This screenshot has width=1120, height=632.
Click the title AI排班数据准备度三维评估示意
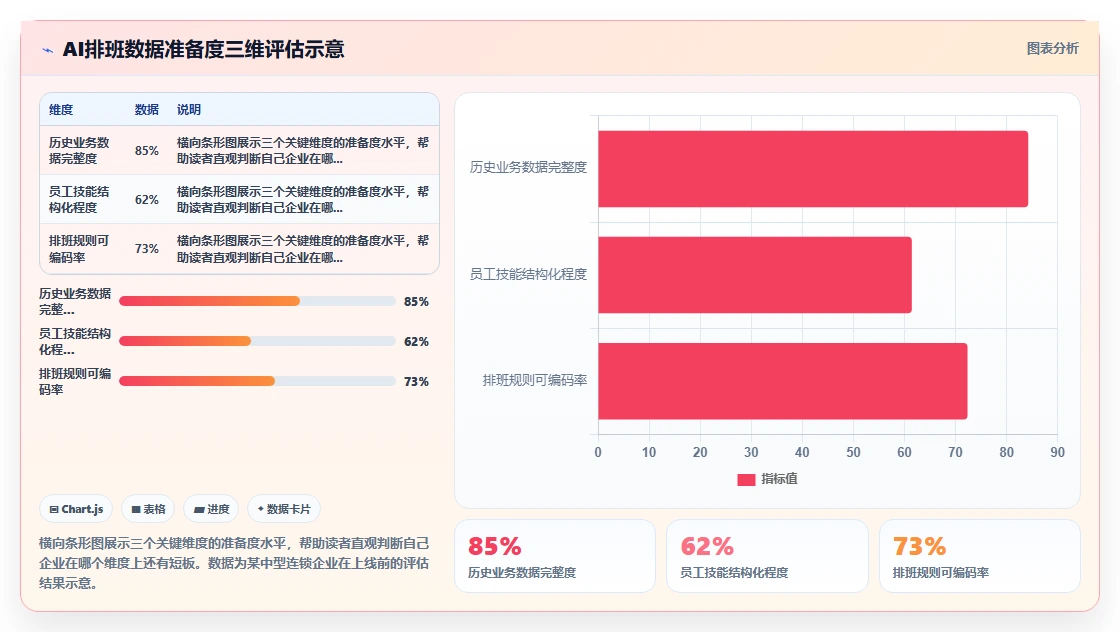[x=204, y=49]
